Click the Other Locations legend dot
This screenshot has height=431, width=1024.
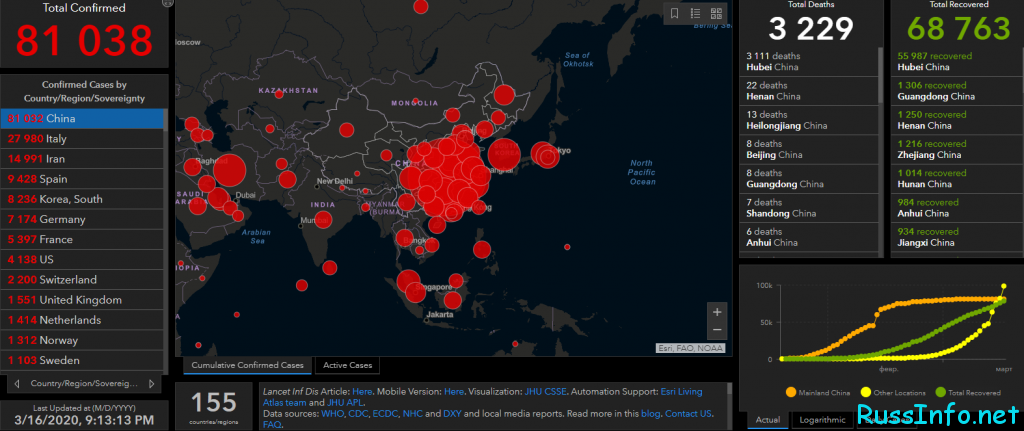coord(866,392)
